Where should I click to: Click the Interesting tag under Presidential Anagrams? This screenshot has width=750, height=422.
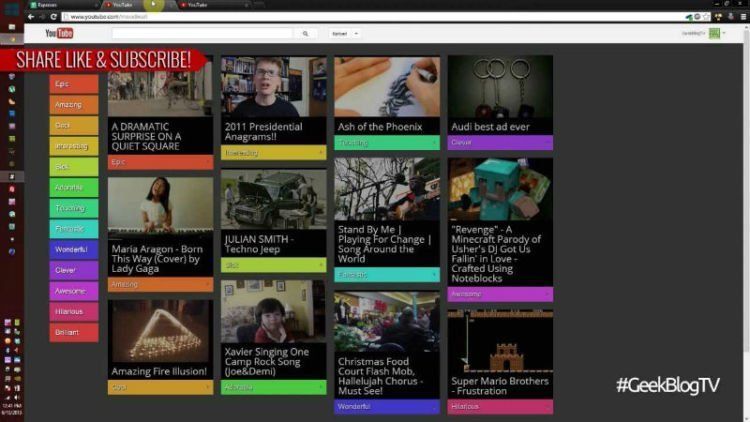pyautogui.click(x=274, y=153)
